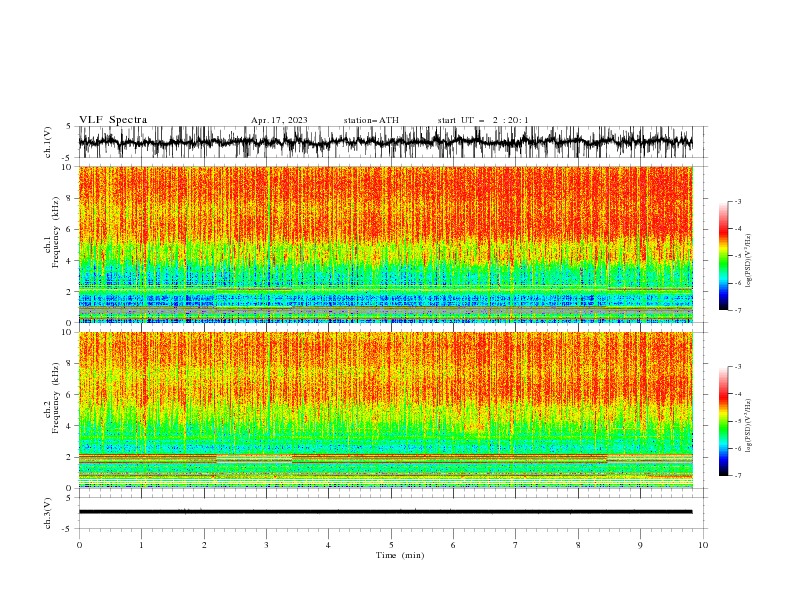Click the time axis tick label "9"

(640, 545)
